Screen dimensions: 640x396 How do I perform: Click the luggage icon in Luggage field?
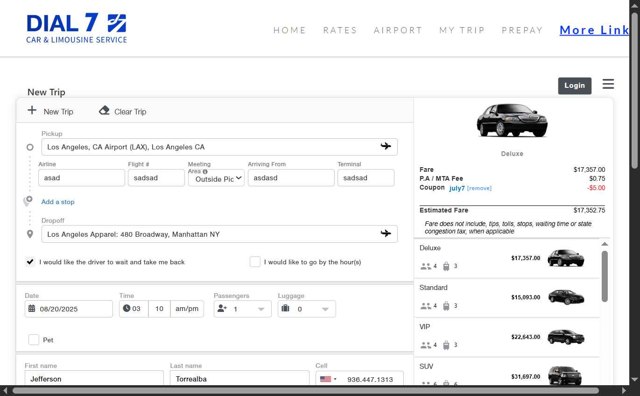pos(285,308)
